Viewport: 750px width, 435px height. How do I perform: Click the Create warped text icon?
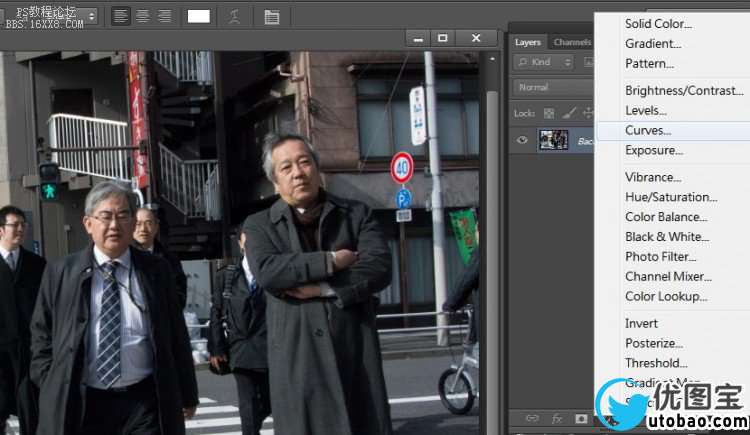234,17
